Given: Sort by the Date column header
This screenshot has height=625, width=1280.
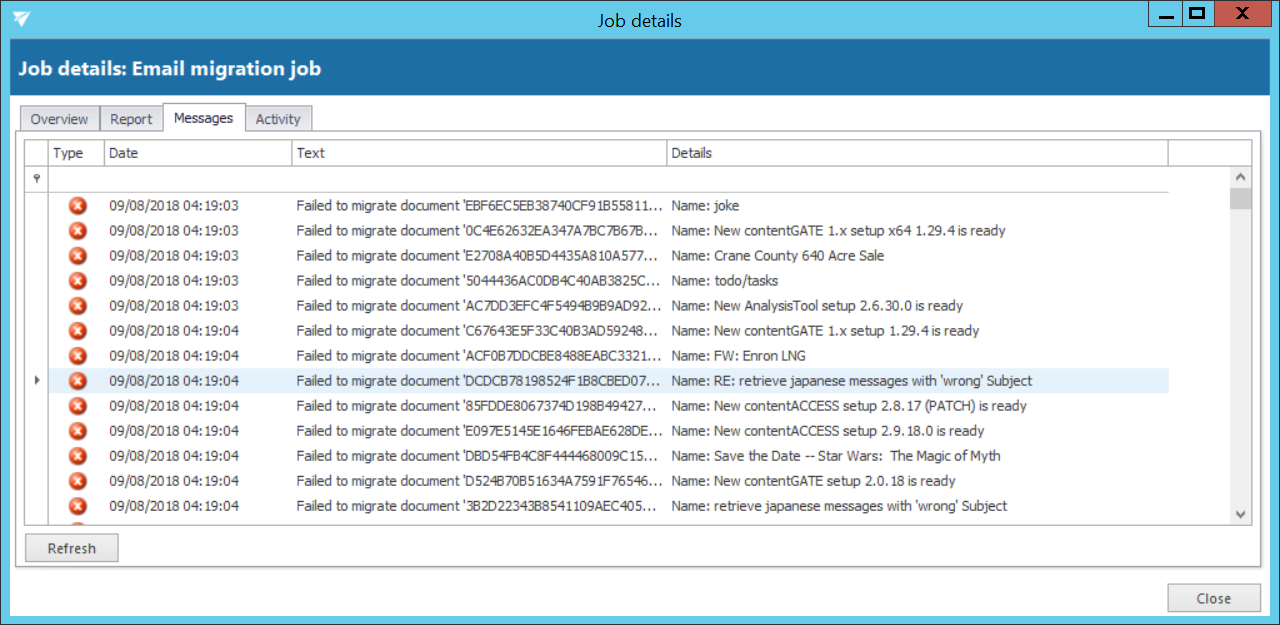Looking at the screenshot, I should tap(198, 153).
